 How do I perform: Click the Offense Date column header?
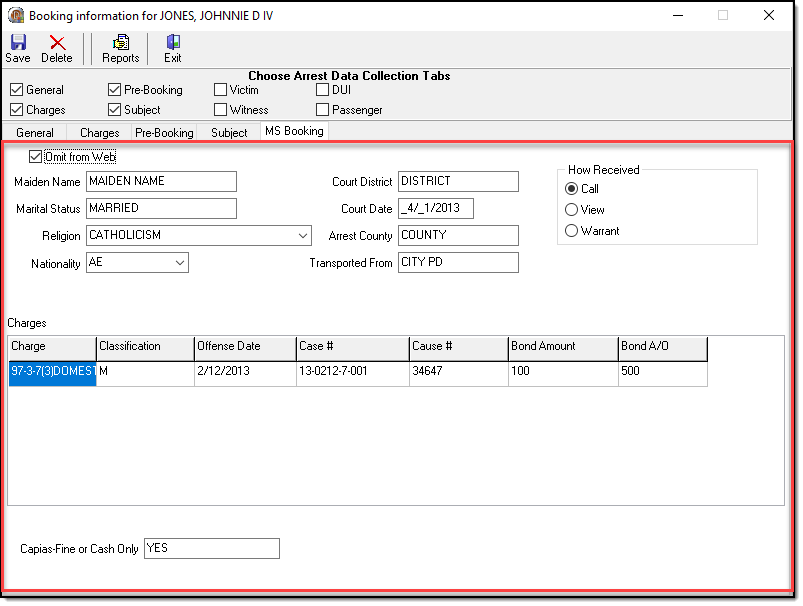click(244, 346)
